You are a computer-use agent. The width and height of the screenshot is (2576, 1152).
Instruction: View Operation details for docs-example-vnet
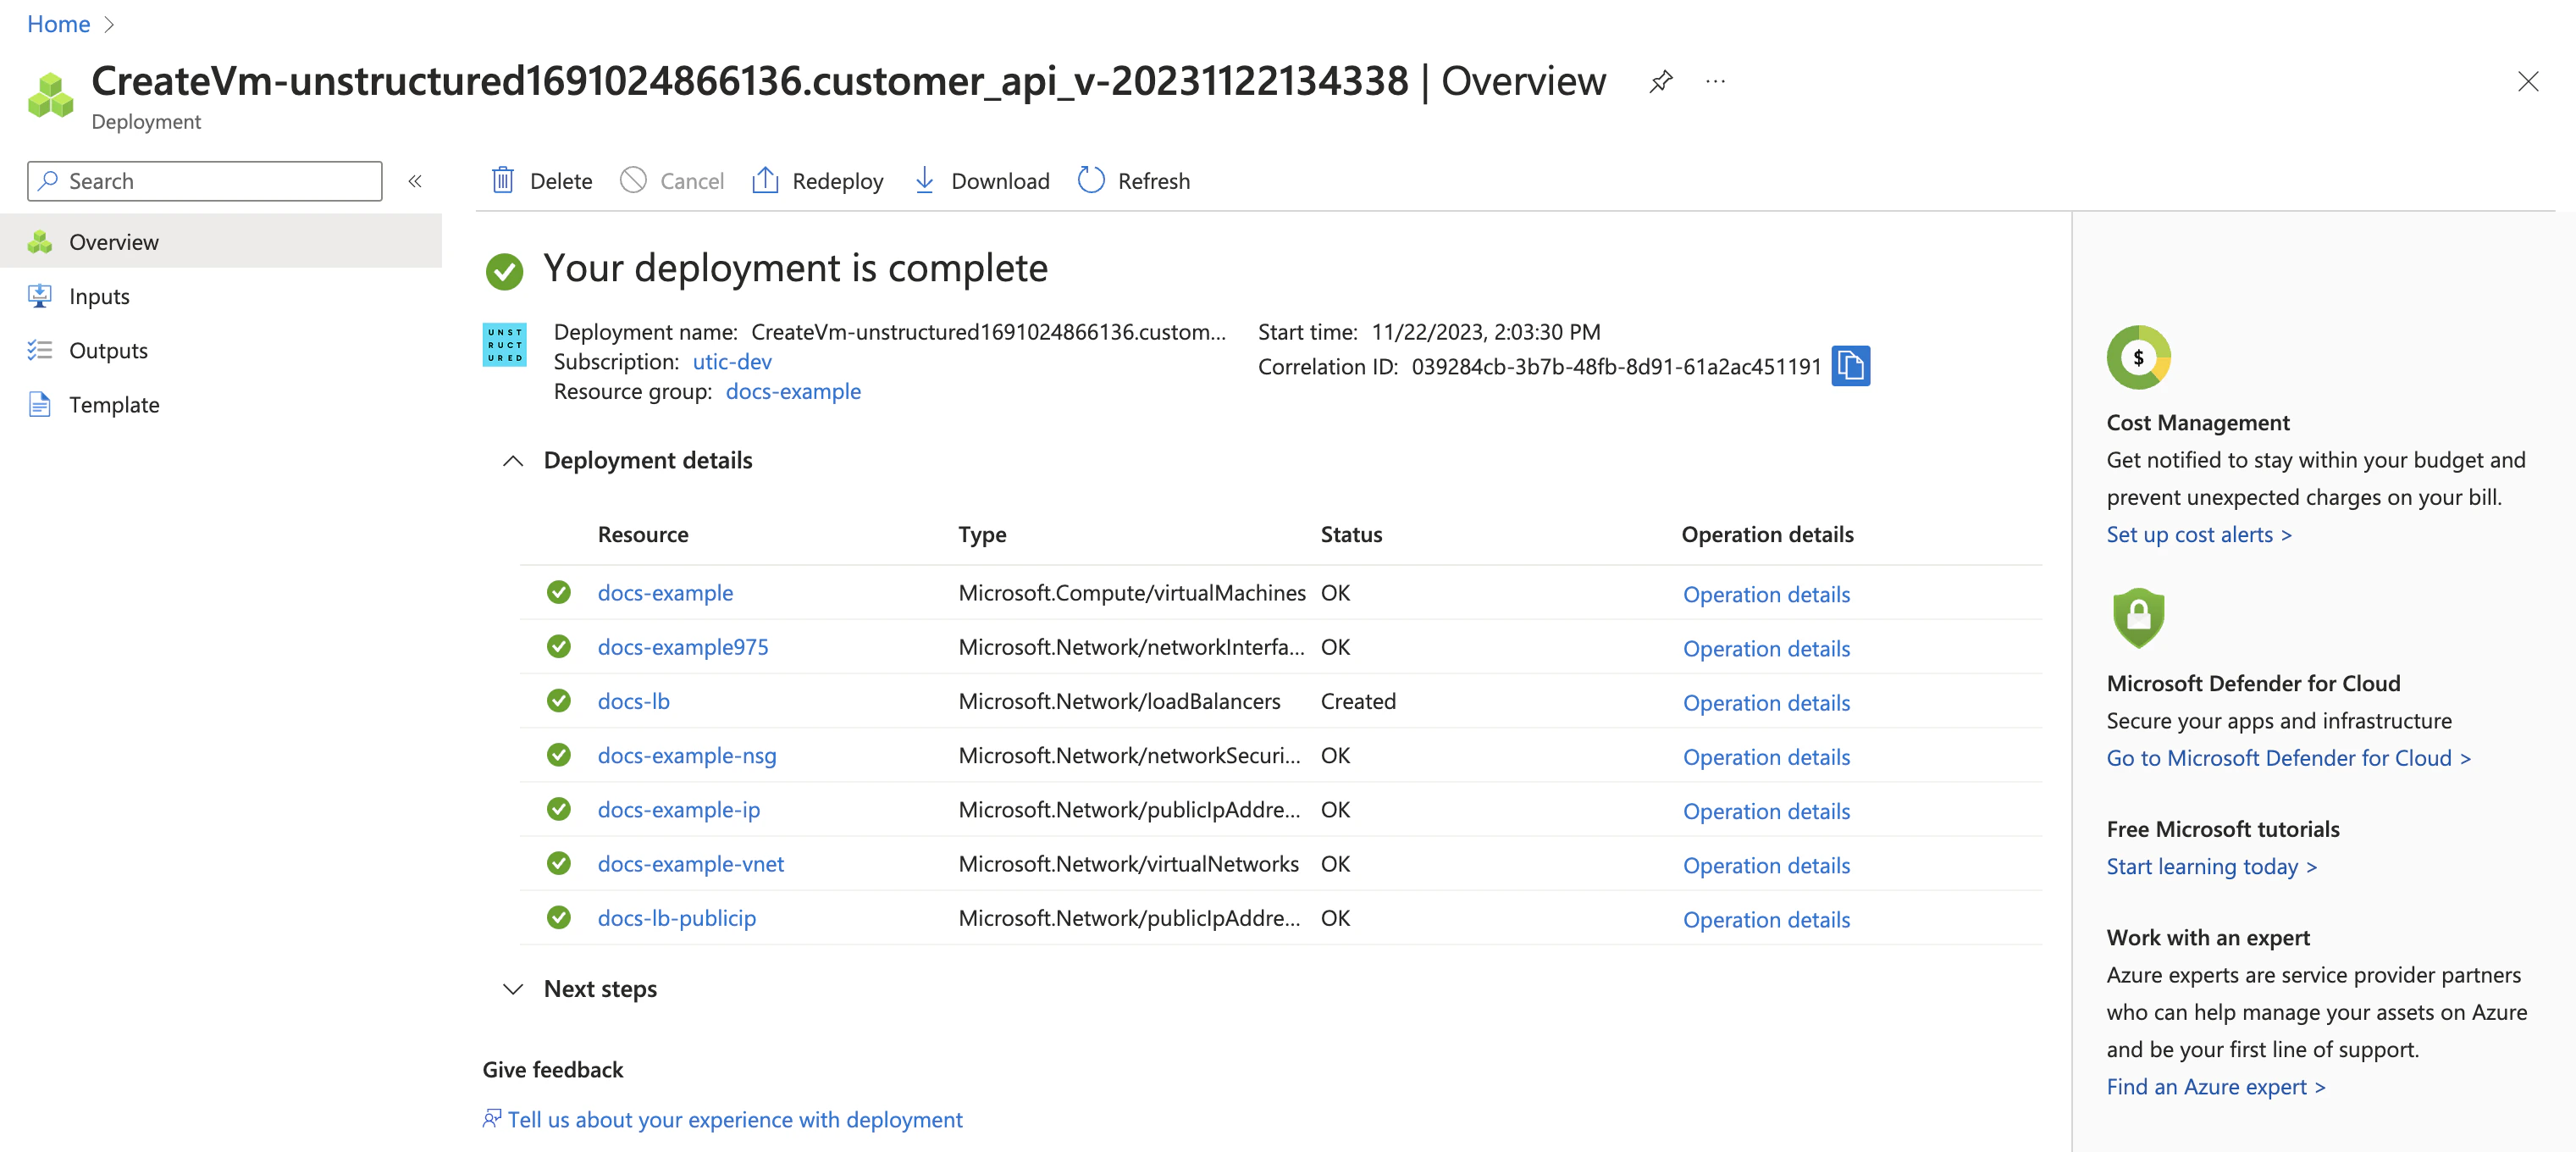[x=1765, y=865]
